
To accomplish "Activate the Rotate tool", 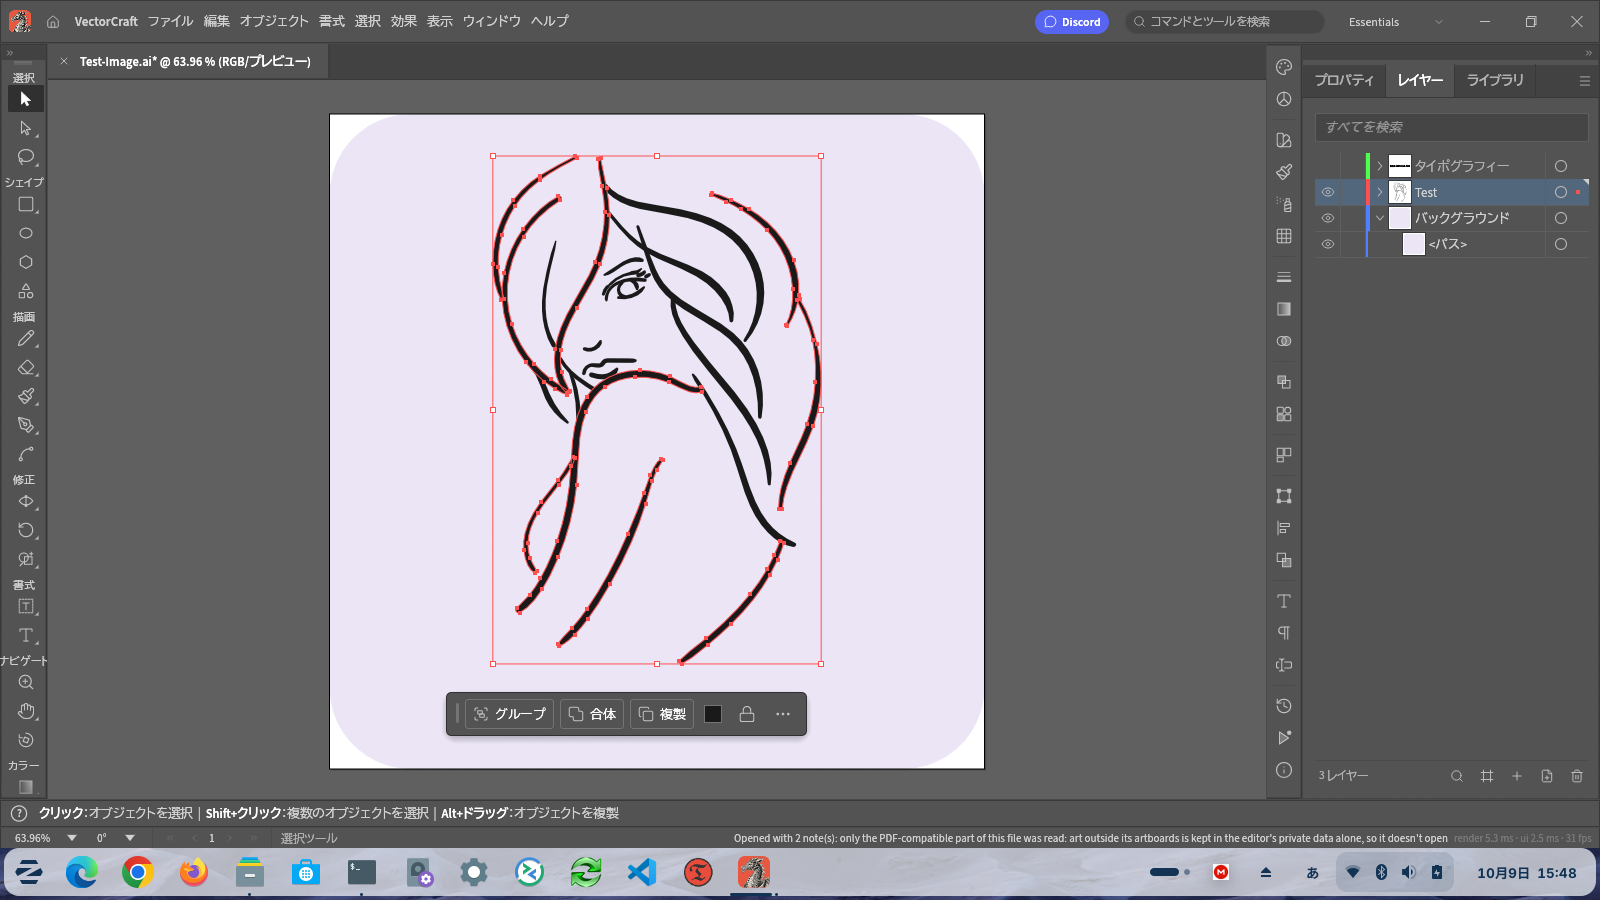I will point(26,530).
